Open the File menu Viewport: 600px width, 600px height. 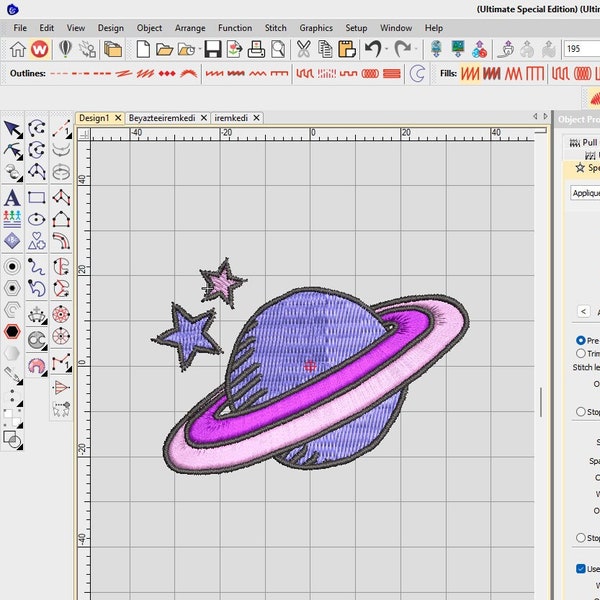click(20, 28)
